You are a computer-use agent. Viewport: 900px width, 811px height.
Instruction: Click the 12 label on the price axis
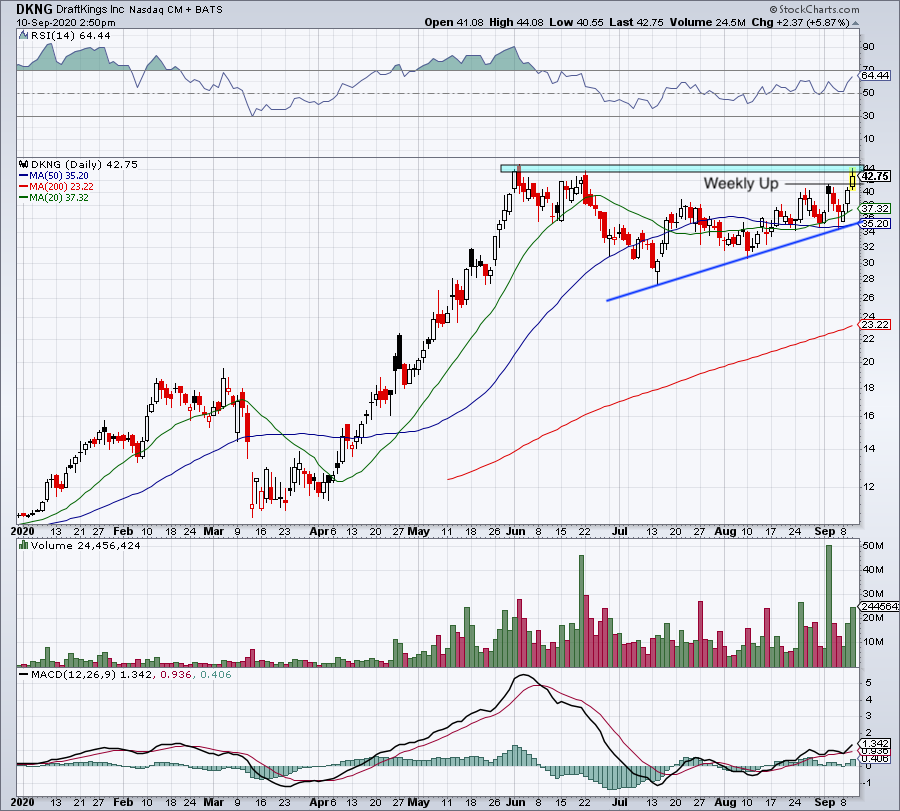(868, 487)
